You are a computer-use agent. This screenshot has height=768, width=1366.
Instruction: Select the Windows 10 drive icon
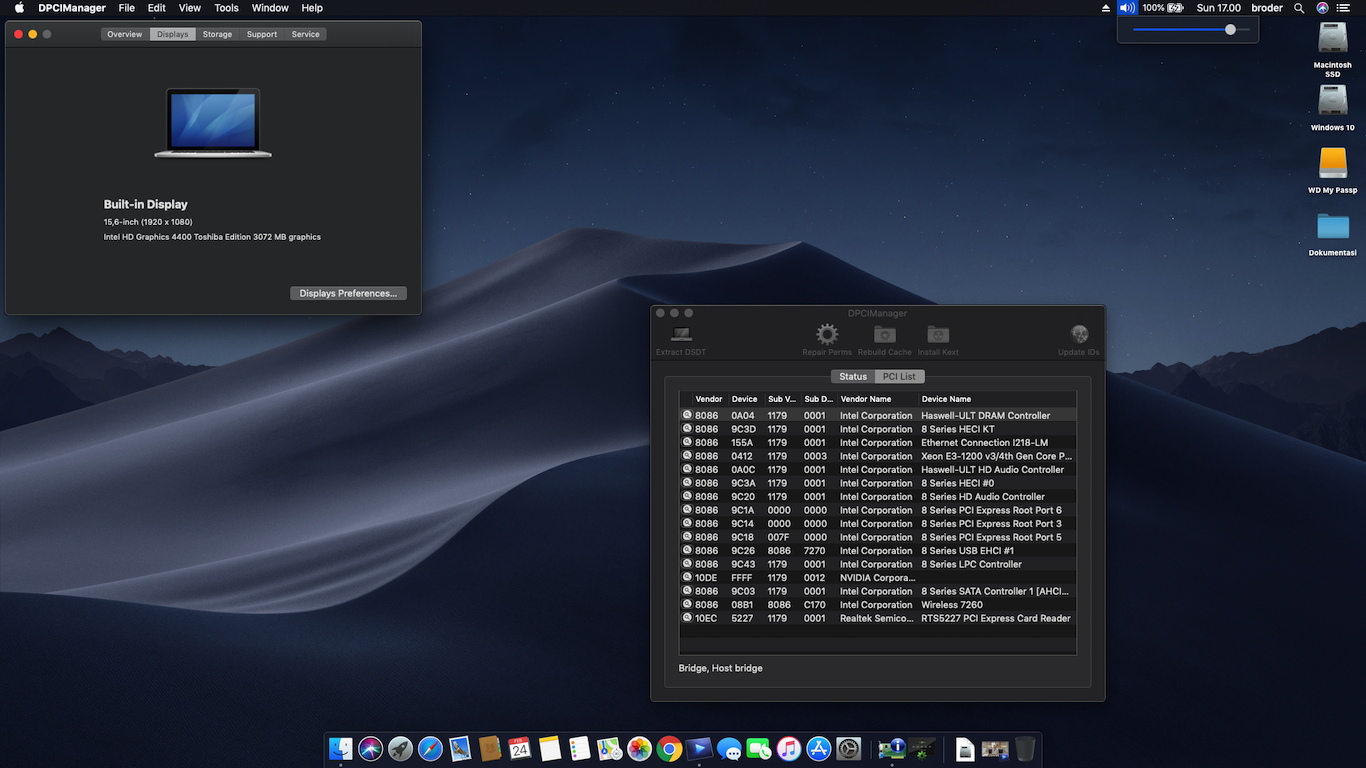click(x=1333, y=101)
